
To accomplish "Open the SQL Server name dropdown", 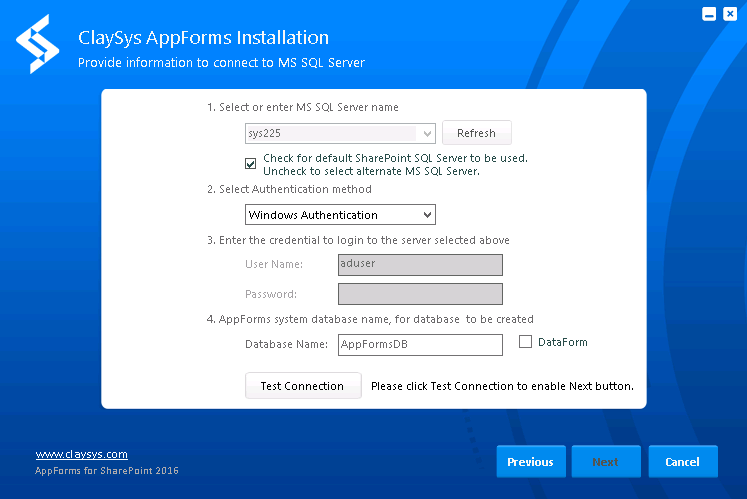I will (x=427, y=133).
